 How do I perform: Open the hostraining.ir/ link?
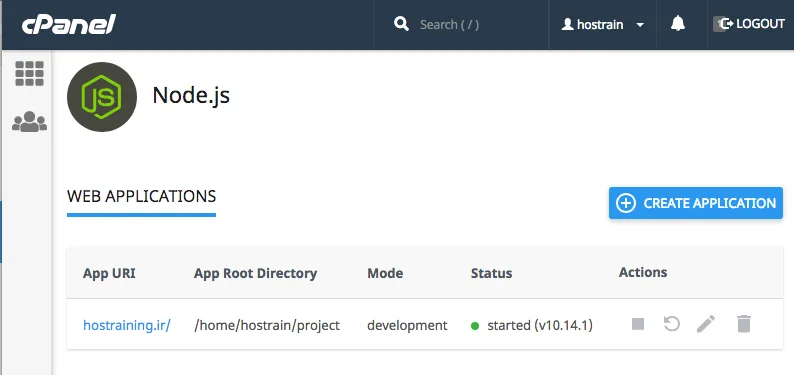coord(127,325)
